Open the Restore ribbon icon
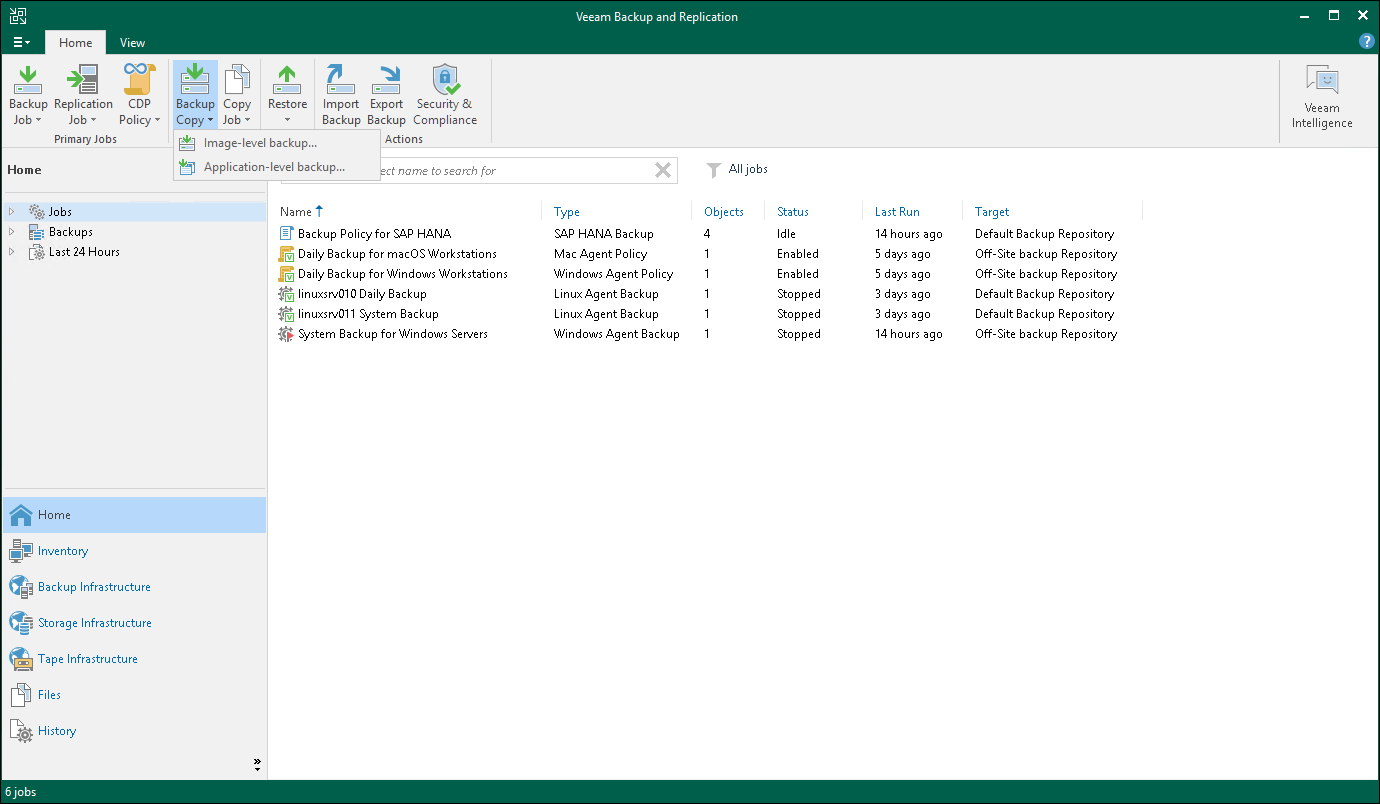This screenshot has height=804, width=1380. [x=287, y=94]
